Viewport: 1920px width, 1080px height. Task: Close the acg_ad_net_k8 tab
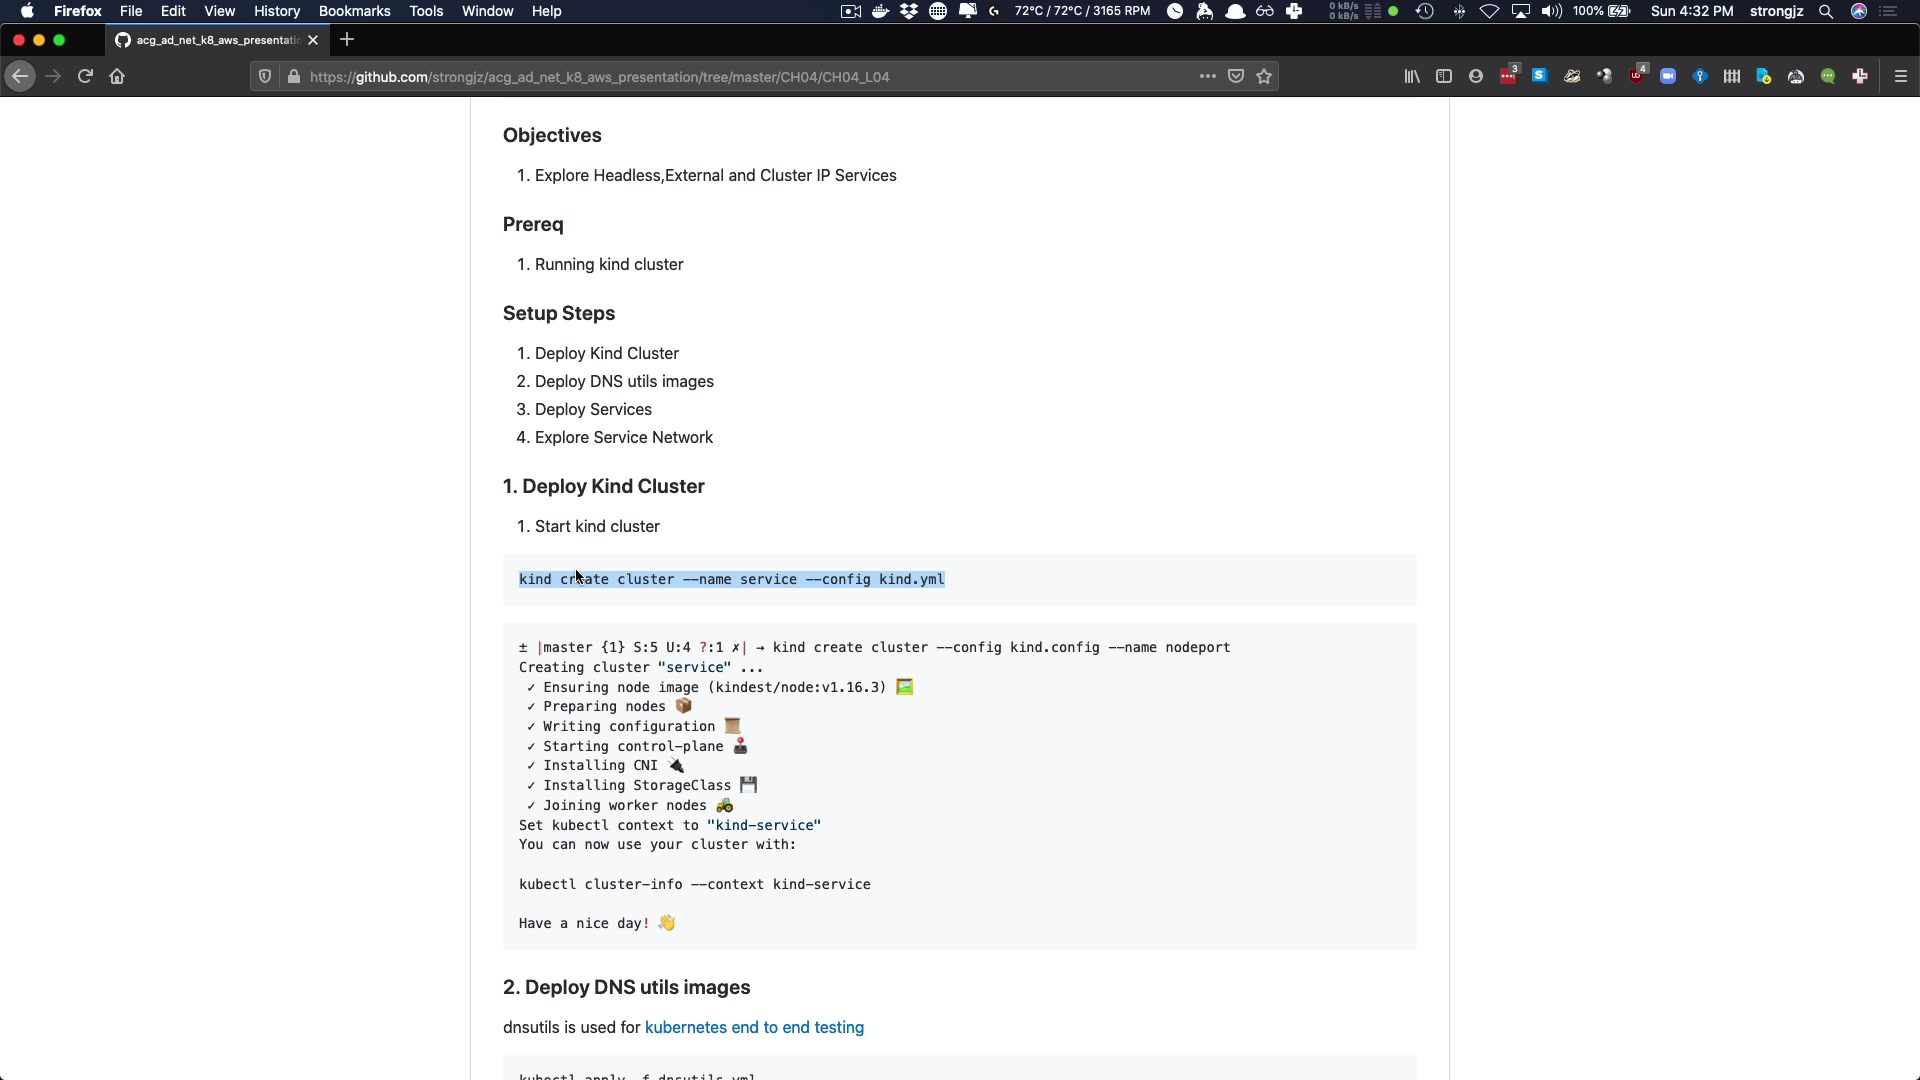(x=313, y=40)
